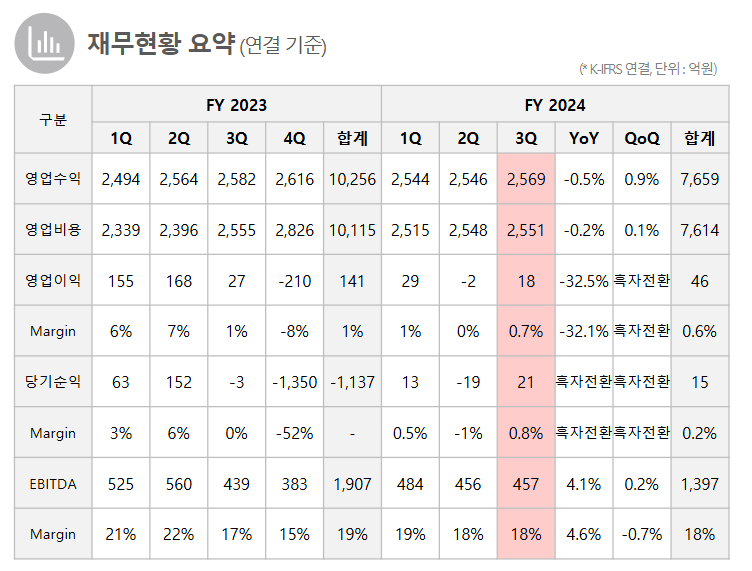Click the 재무현황 요약 title text
Image resolution: width=752 pixels, height=571 pixels.
click(160, 43)
